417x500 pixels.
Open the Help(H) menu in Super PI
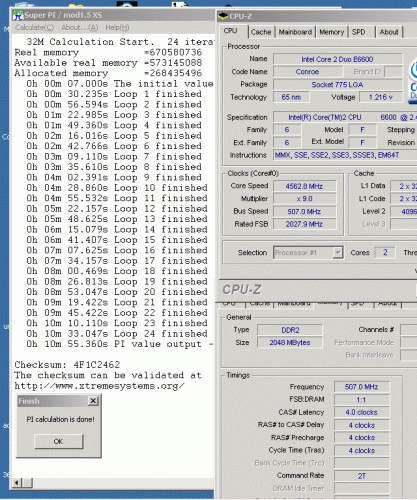pos(117,28)
